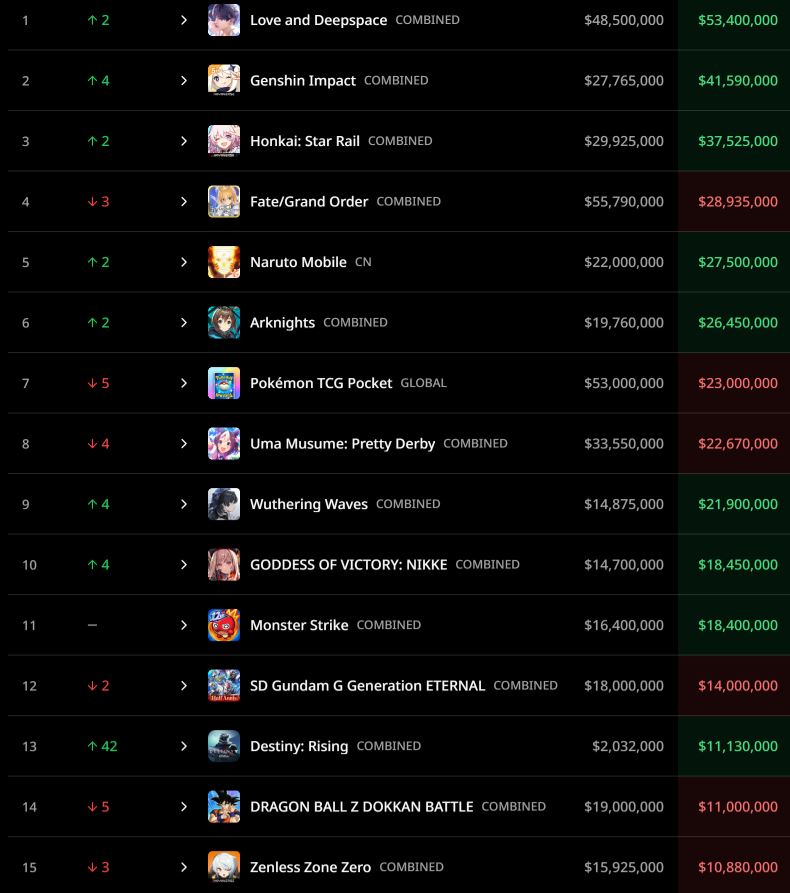This screenshot has height=893, width=790.
Task: Select the $37,525,000 revenue value
Action: [x=738, y=141]
